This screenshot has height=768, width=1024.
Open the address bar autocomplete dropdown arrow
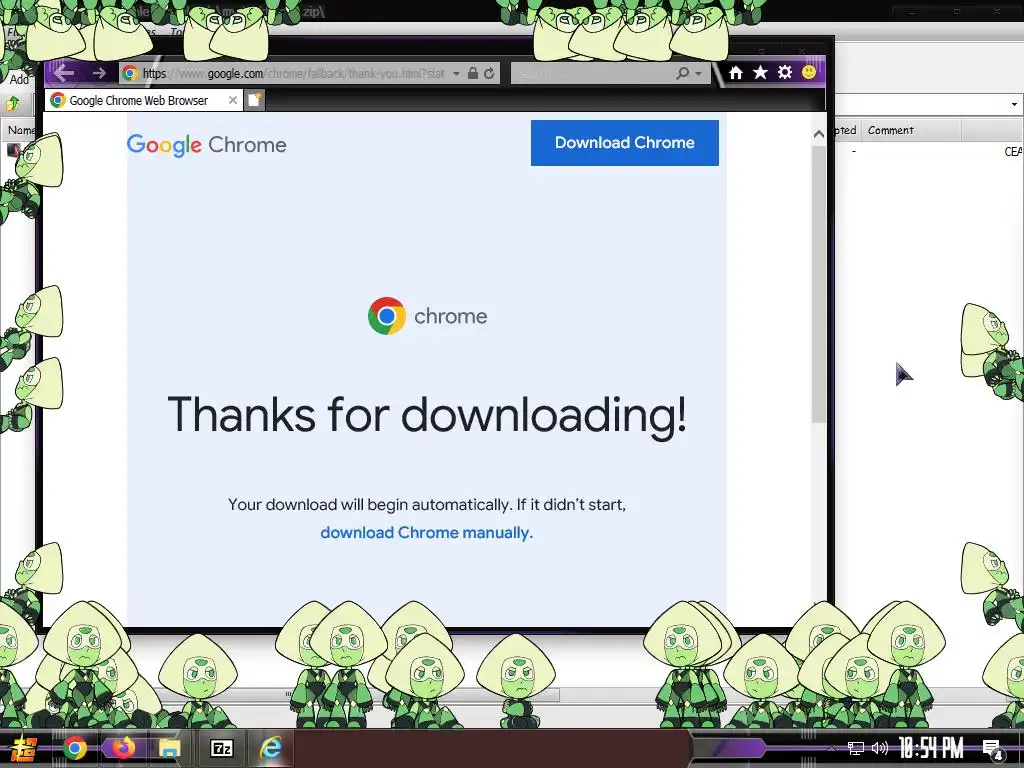coord(456,74)
